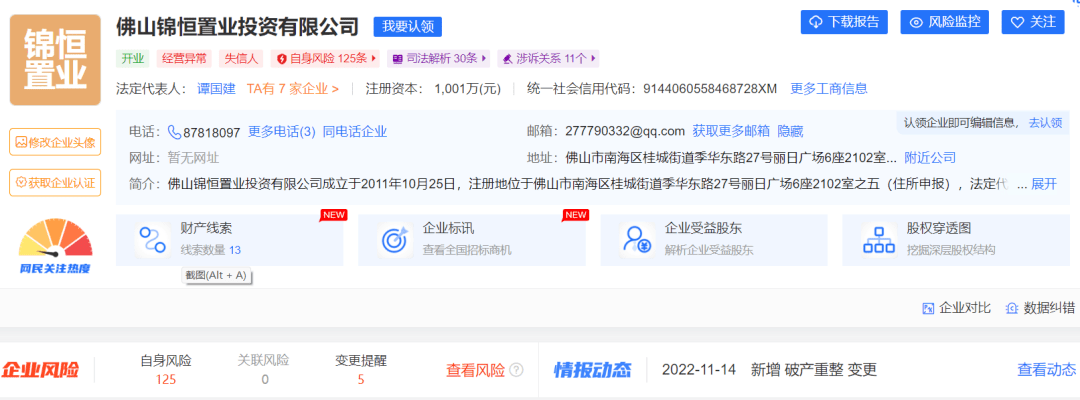The image size is (1080, 400).
Task: Click the 数据纠错 correction icon
Action: click(1012, 308)
